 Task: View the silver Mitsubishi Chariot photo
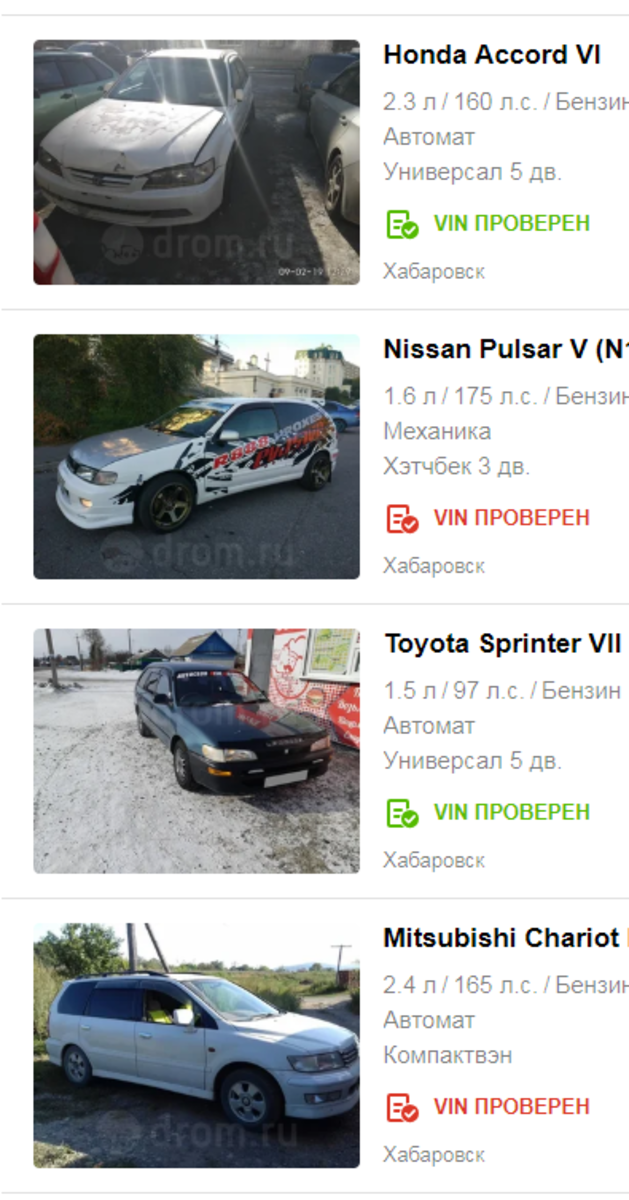[196, 1046]
